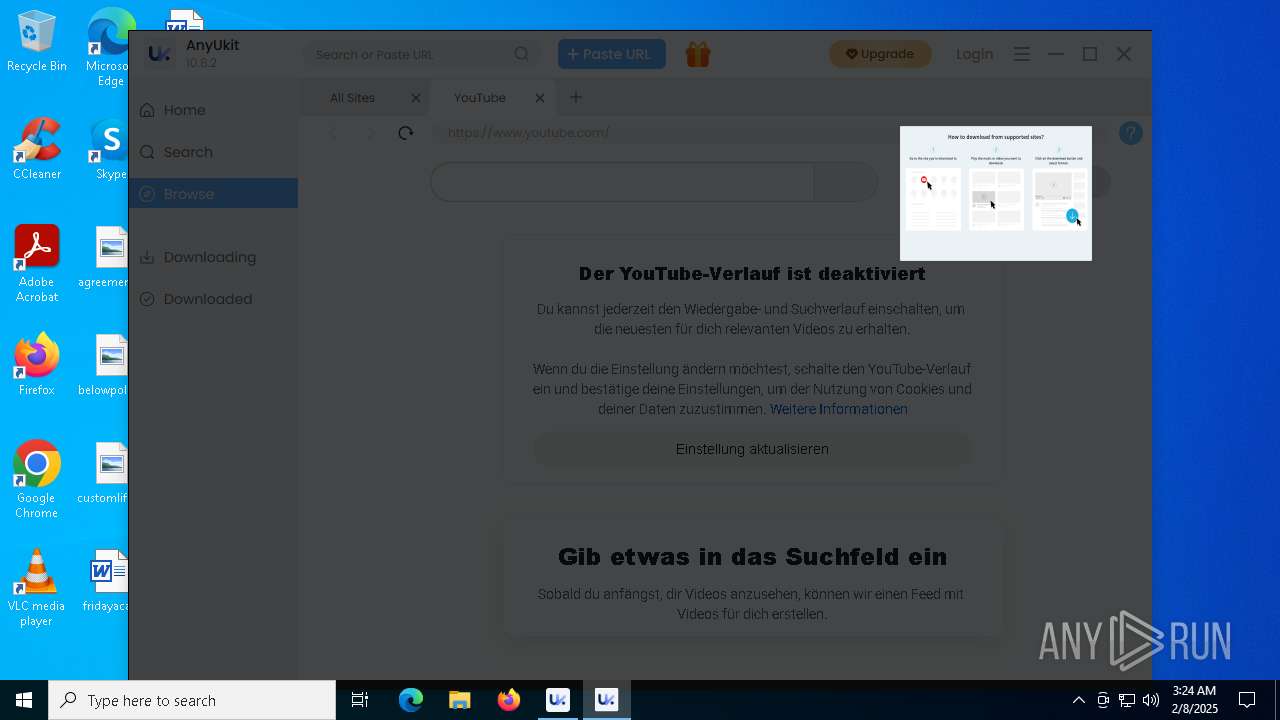Open the Downloading list
The width and height of the screenshot is (1280, 720).
213,257
